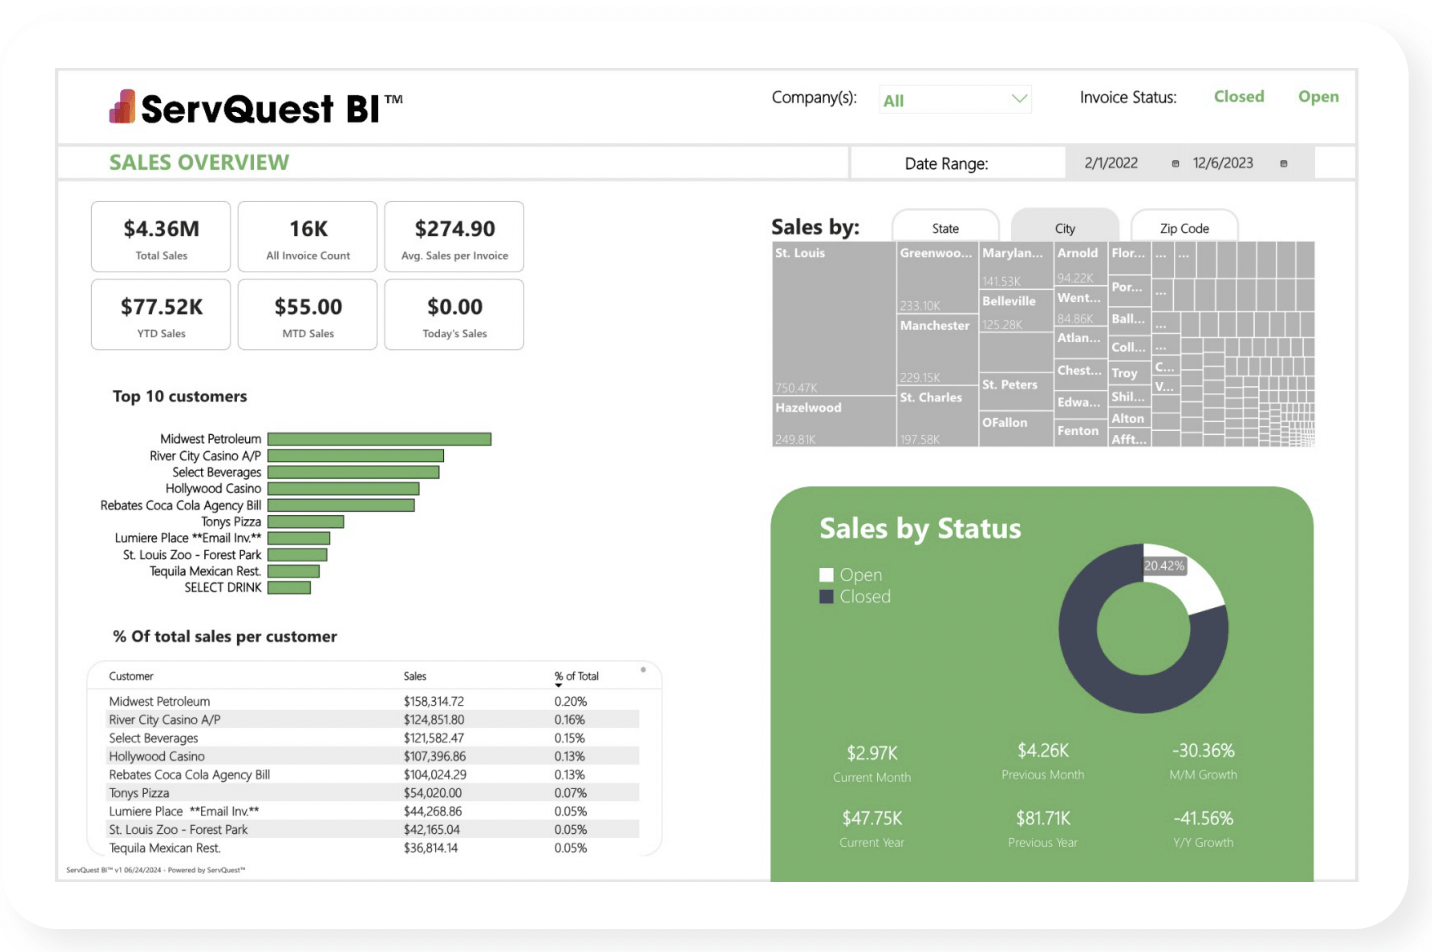Select River City Casino A/P table row
Image resolution: width=1432 pixels, height=952 pixels.
point(373,719)
